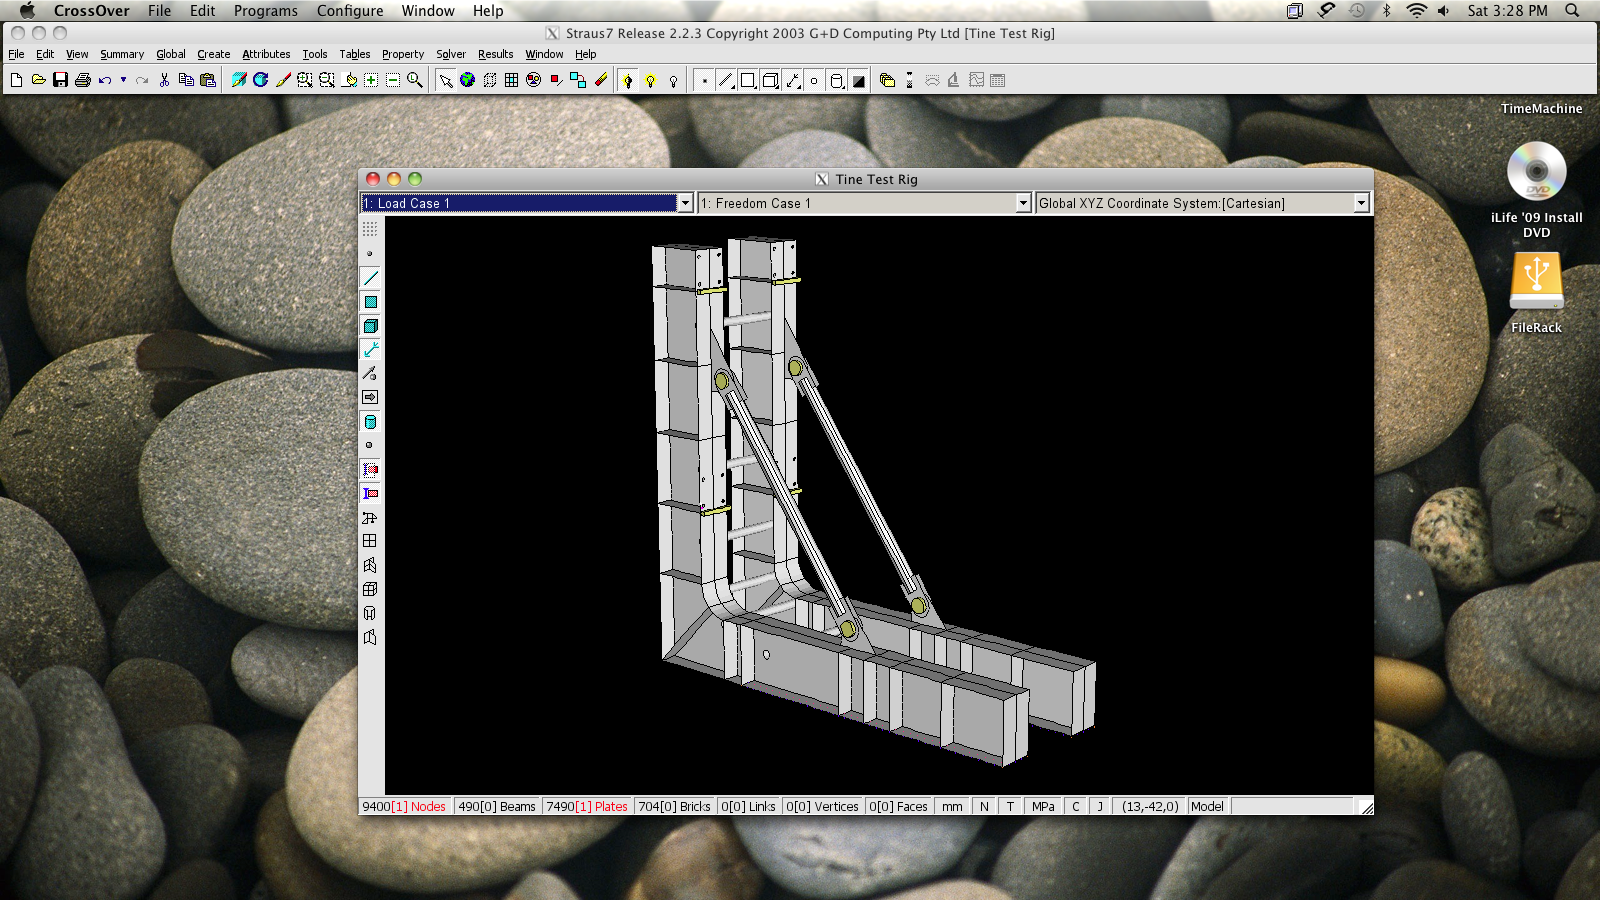Select the brick element tool in left toolbar

coord(370,326)
